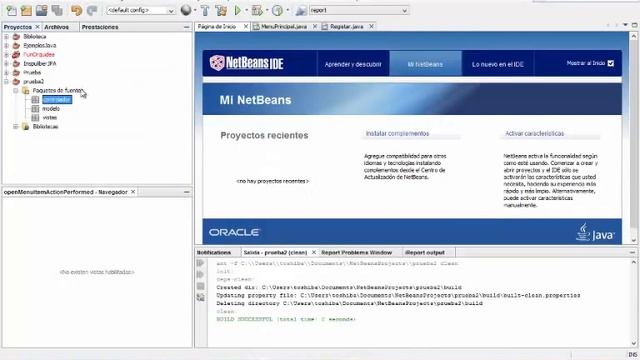This screenshot has height=360, width=640.
Task: Open the MenuPrincipal.java editor tab
Action: [x=284, y=27]
